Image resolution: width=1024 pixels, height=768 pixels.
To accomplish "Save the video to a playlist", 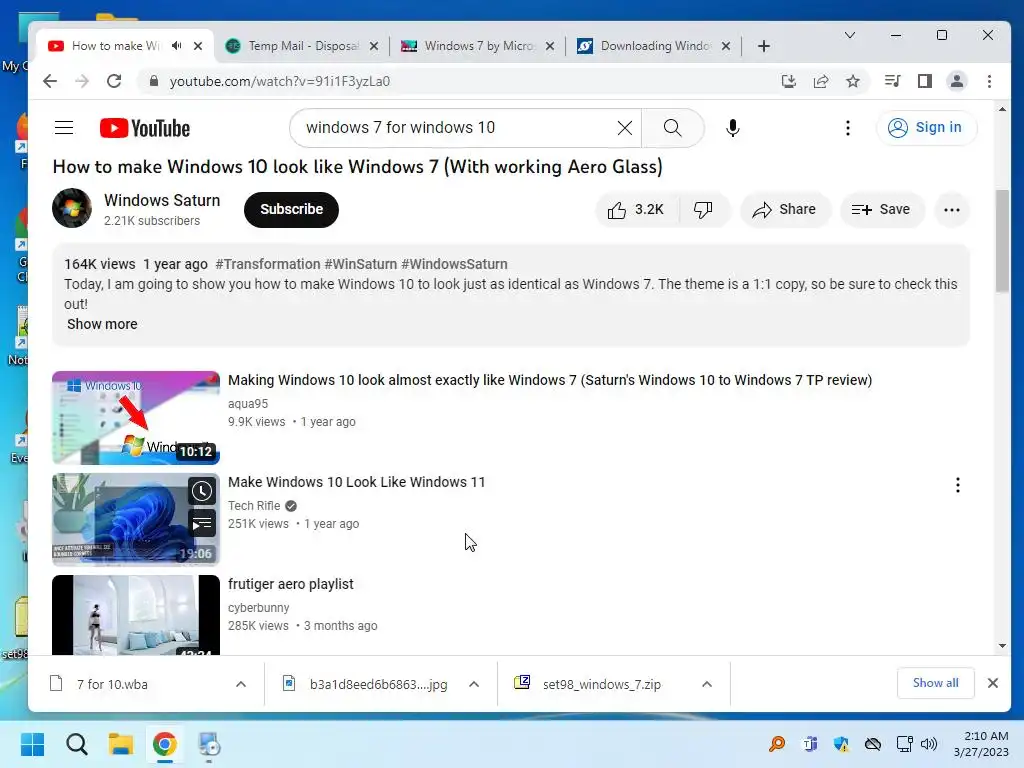I will click(881, 210).
